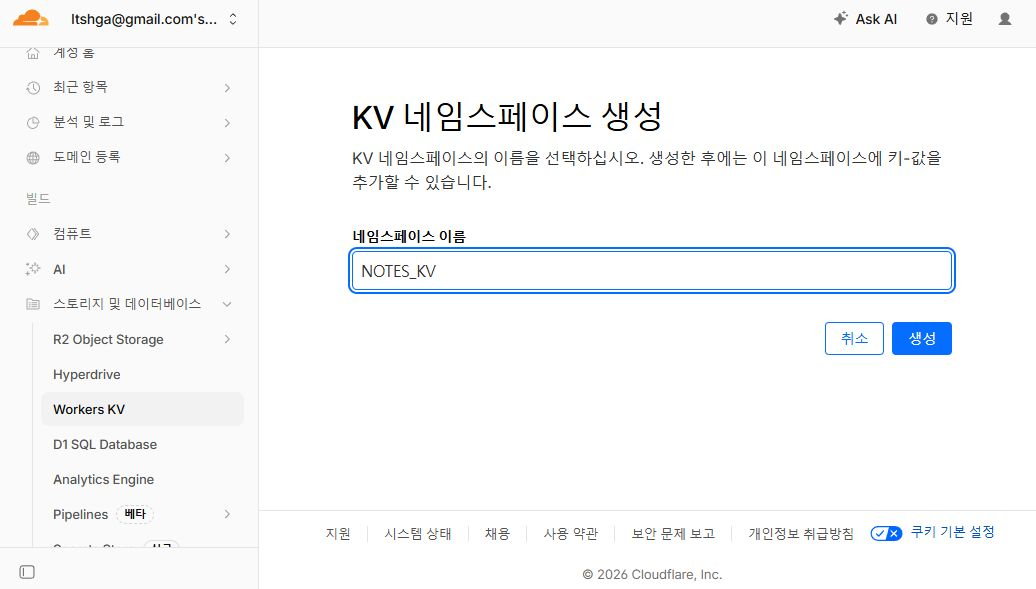The image size is (1036, 589).
Task: Click the 분석 및 로그 chart icon
Action: coord(33,123)
